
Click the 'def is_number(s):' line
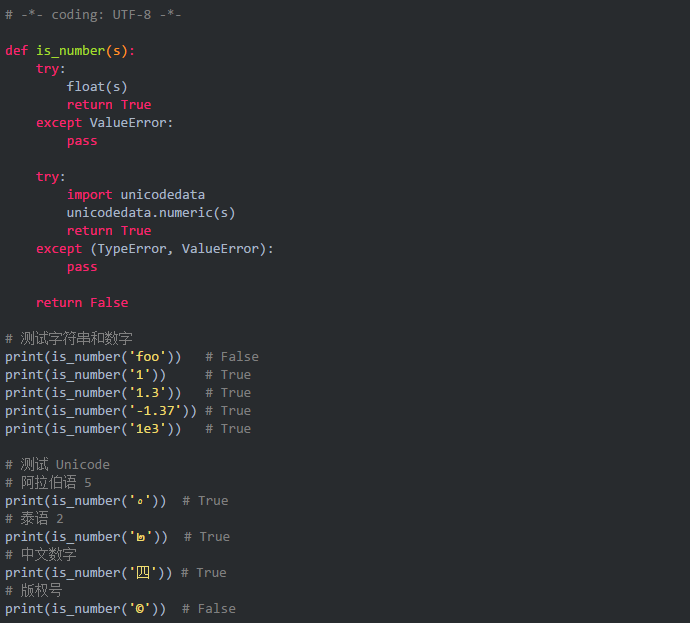(x=70, y=51)
